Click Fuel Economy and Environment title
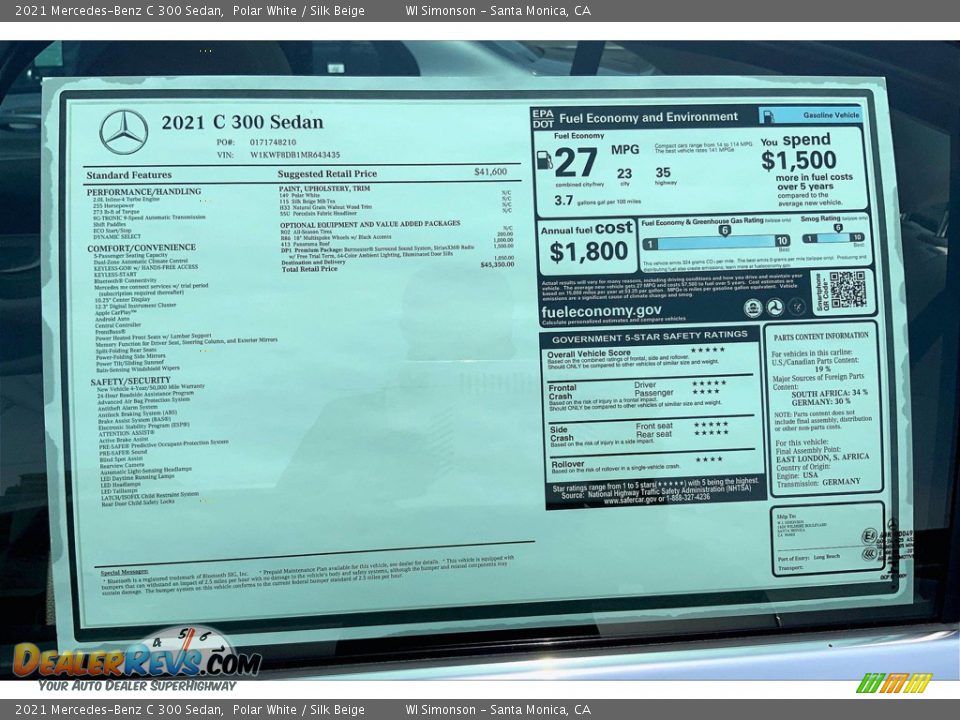Viewport: 960px width, 720px height. [x=648, y=117]
